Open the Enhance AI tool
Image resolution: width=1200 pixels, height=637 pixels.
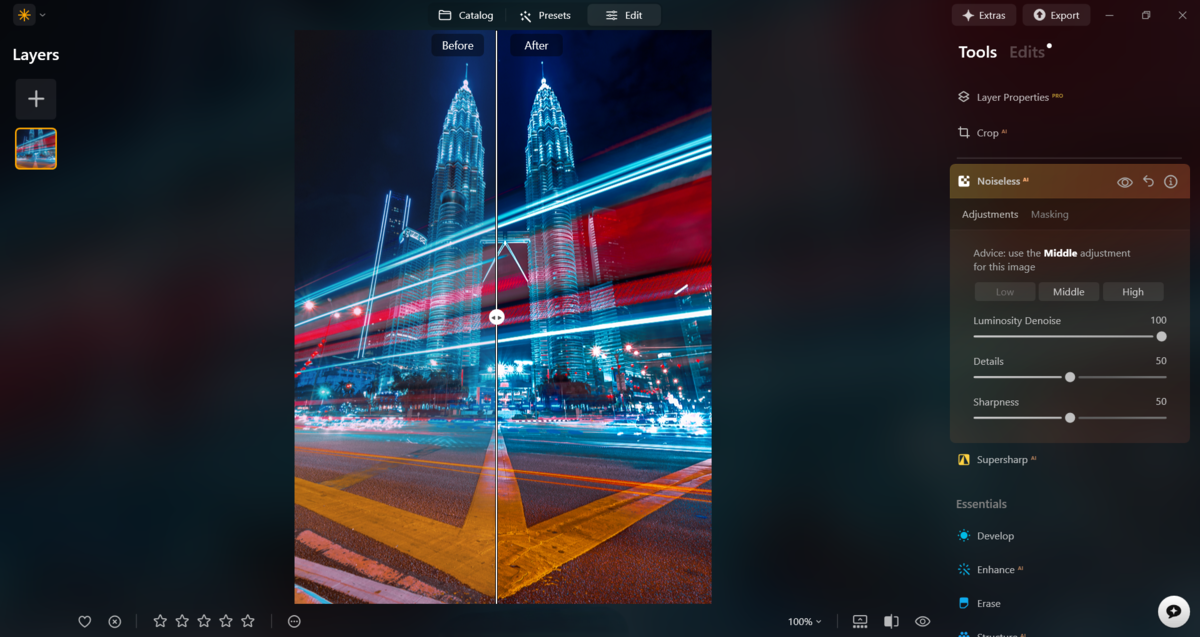coord(994,569)
